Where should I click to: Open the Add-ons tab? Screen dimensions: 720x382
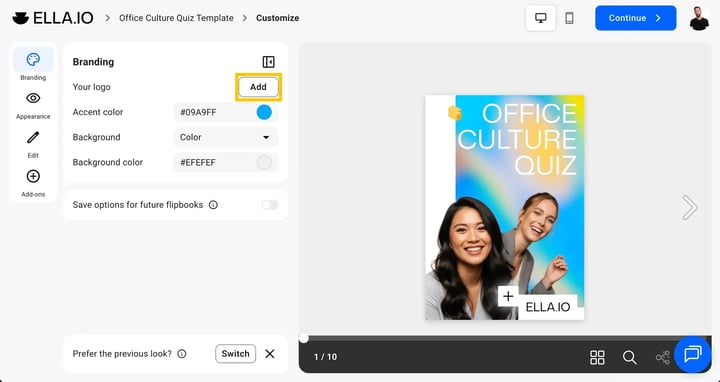(33, 183)
